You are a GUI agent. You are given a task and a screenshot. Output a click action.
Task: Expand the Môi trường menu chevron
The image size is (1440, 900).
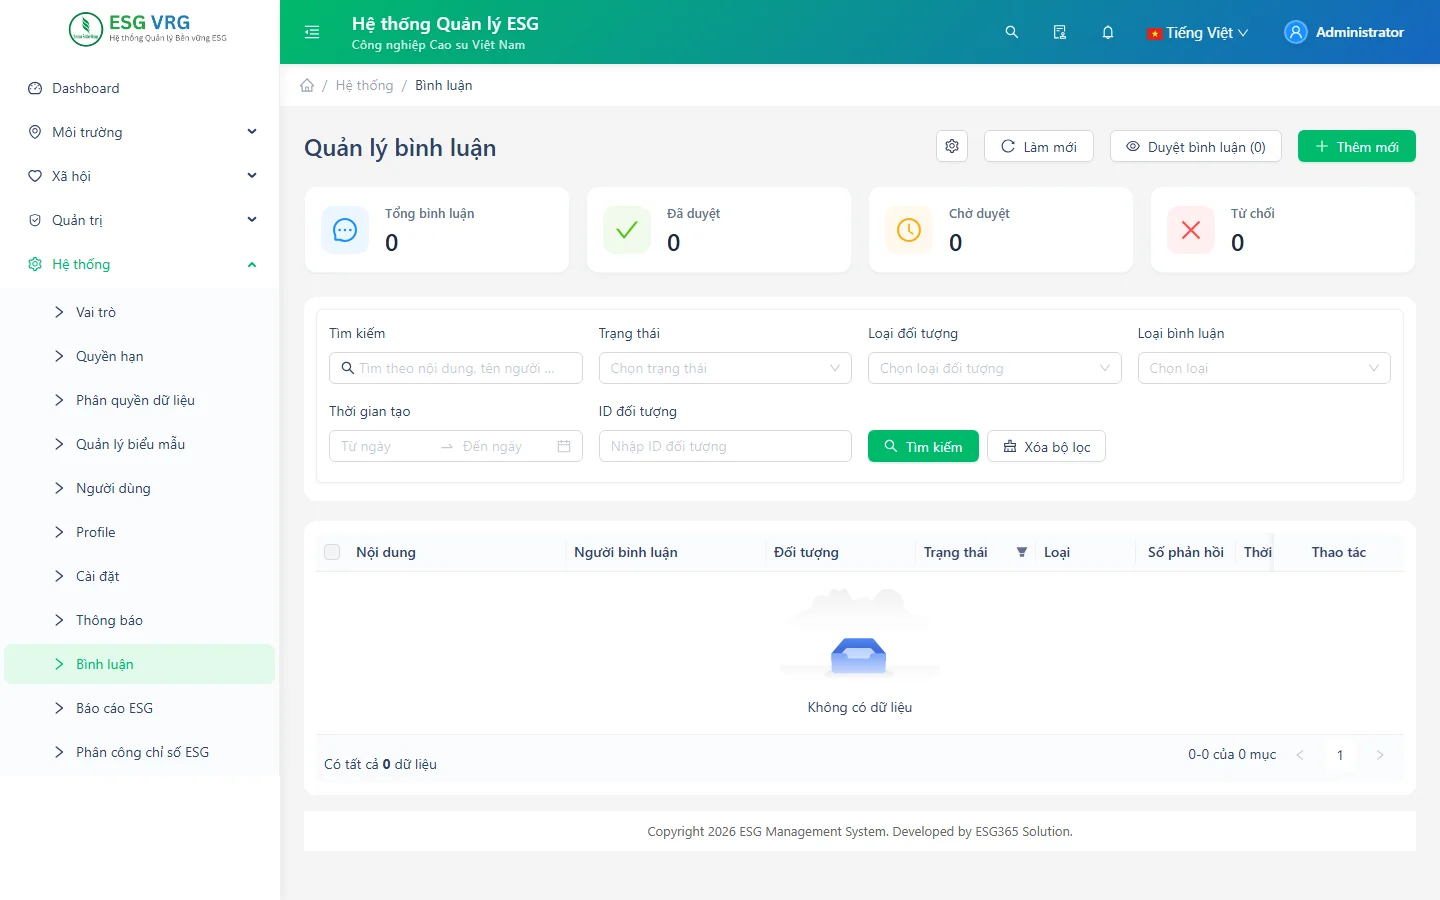(x=252, y=132)
